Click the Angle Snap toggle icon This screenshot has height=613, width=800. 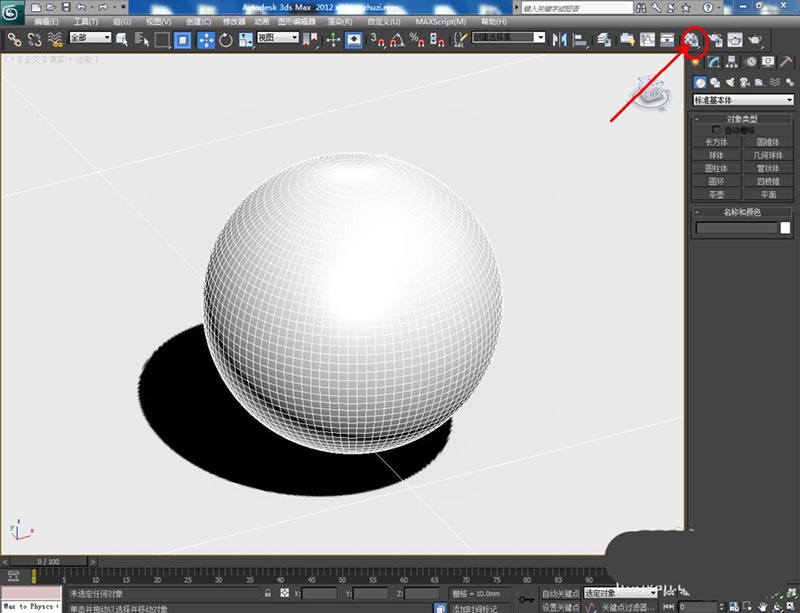396,40
